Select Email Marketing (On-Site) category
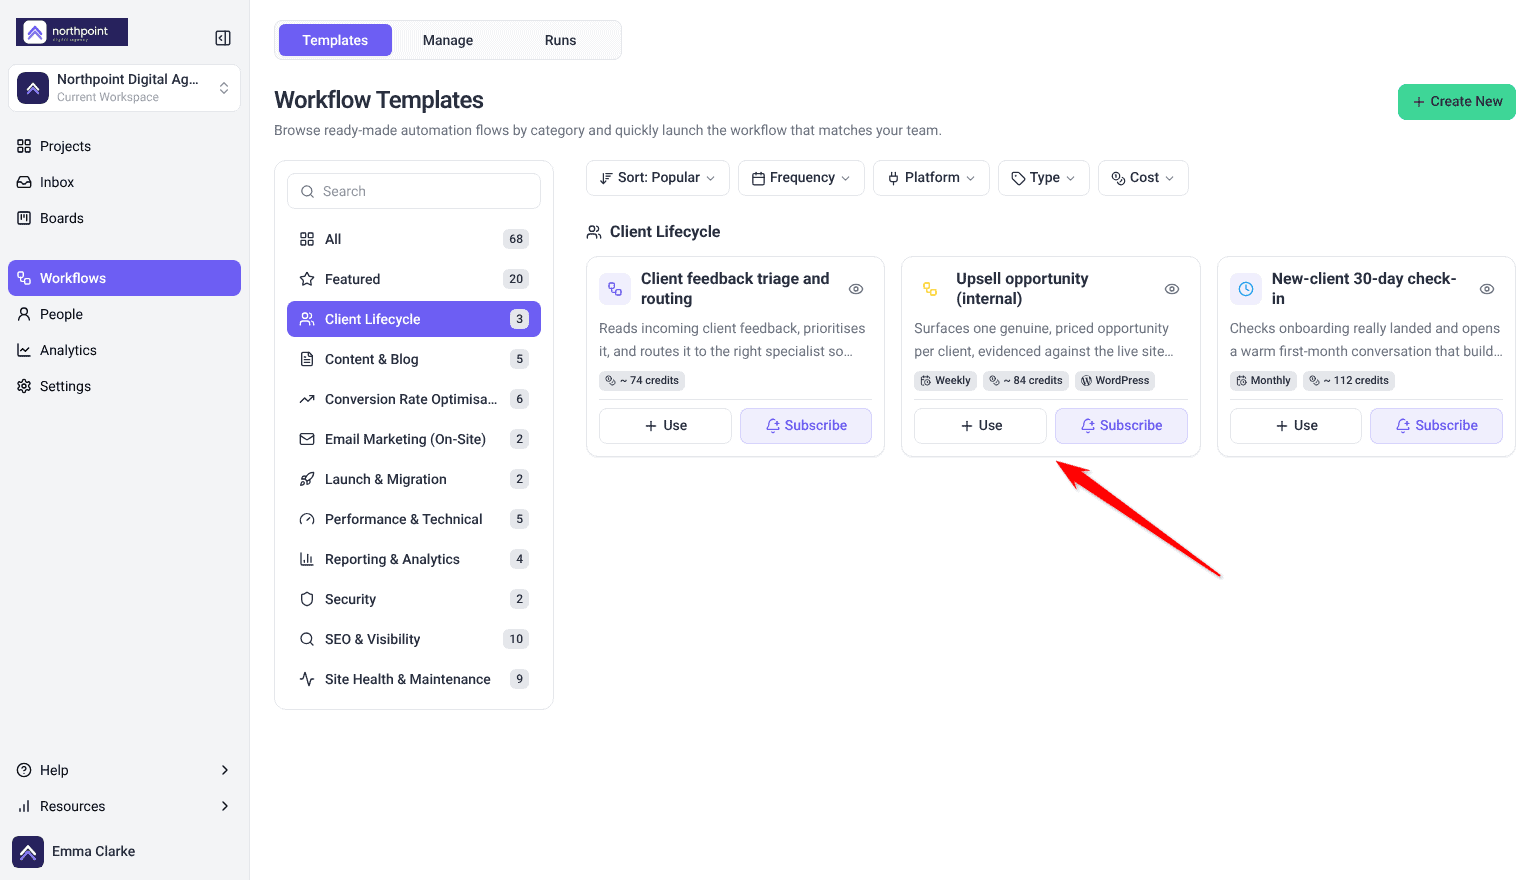The image size is (1540, 880). (x=414, y=439)
